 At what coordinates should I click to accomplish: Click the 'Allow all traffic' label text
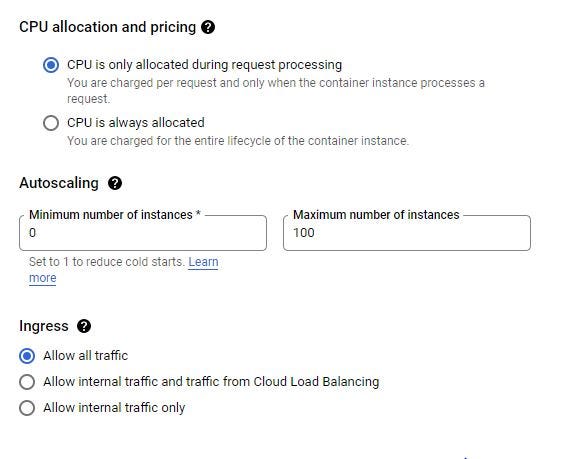click(x=86, y=356)
